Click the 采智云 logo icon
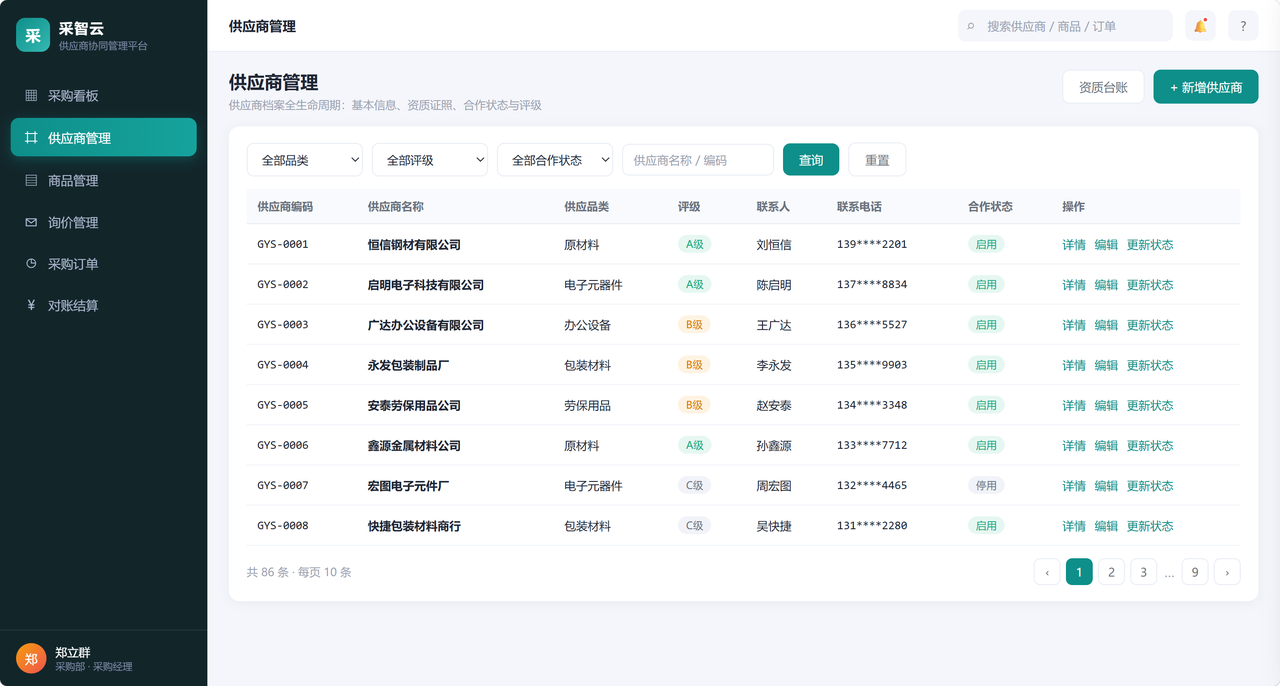Viewport: 1280px width, 686px height. click(33, 35)
